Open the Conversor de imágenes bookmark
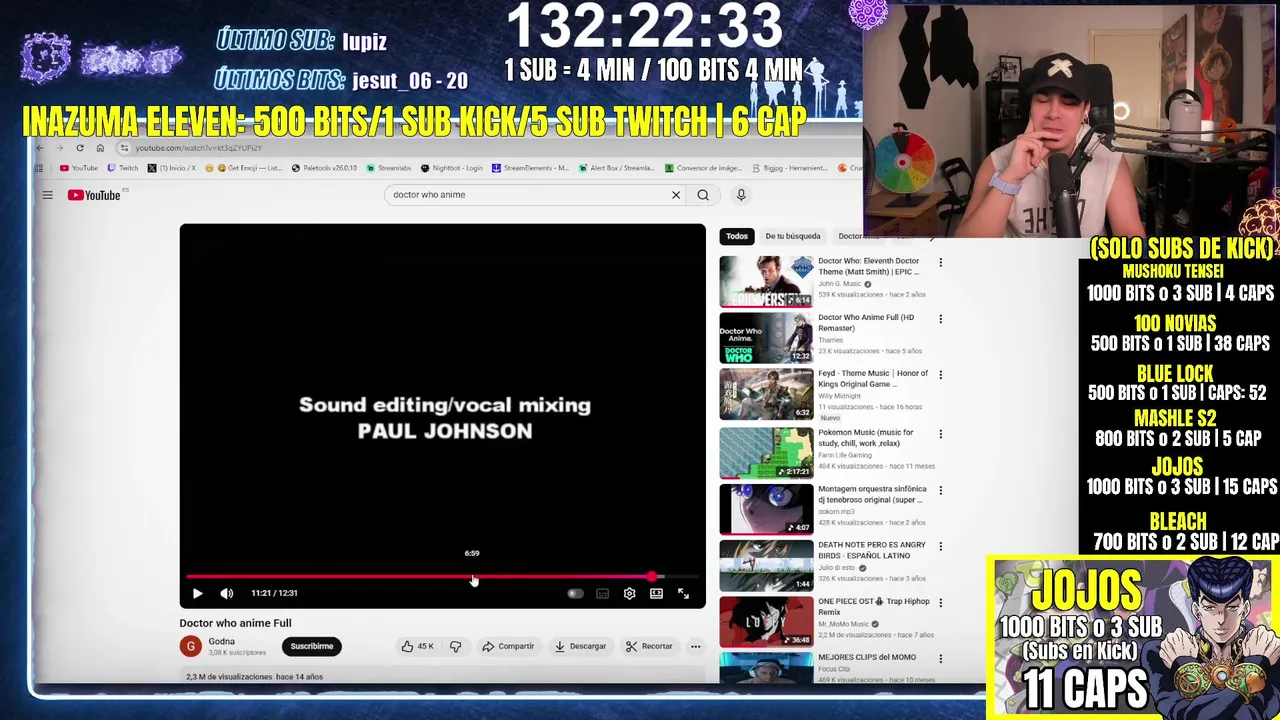The width and height of the screenshot is (1280, 720). click(x=703, y=168)
